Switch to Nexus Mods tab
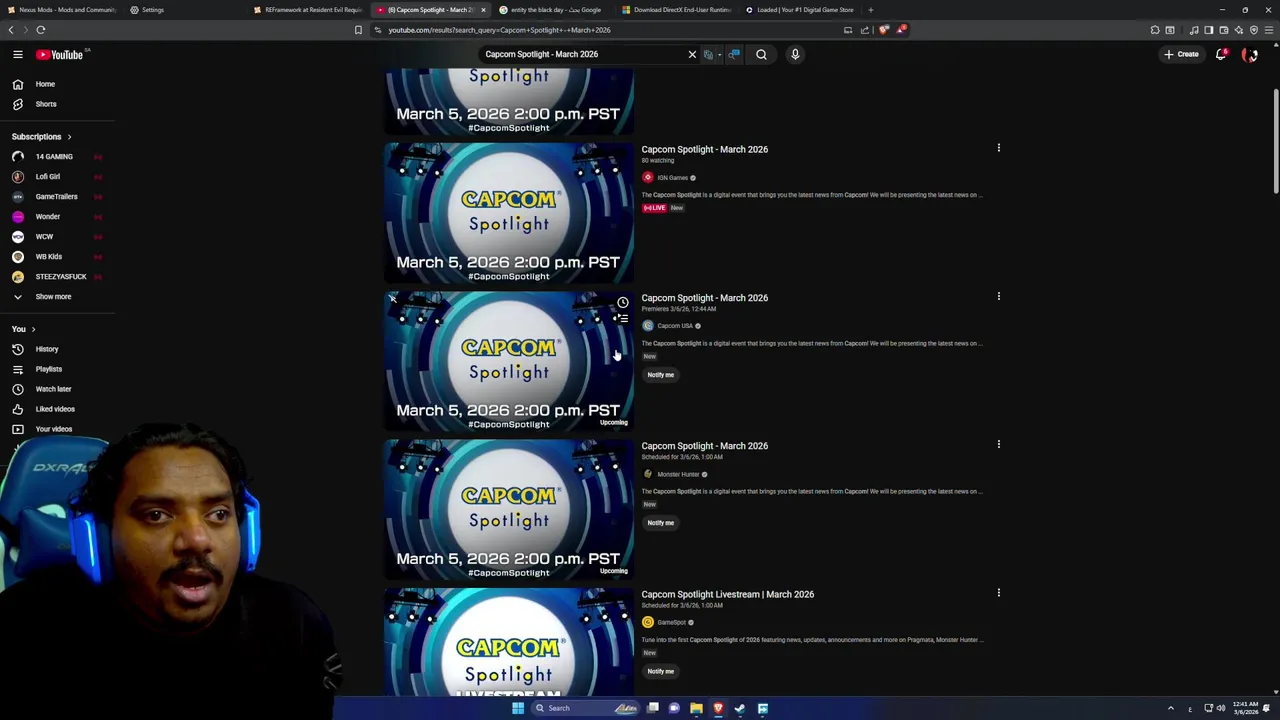Image resolution: width=1280 pixels, height=720 pixels. (61, 10)
